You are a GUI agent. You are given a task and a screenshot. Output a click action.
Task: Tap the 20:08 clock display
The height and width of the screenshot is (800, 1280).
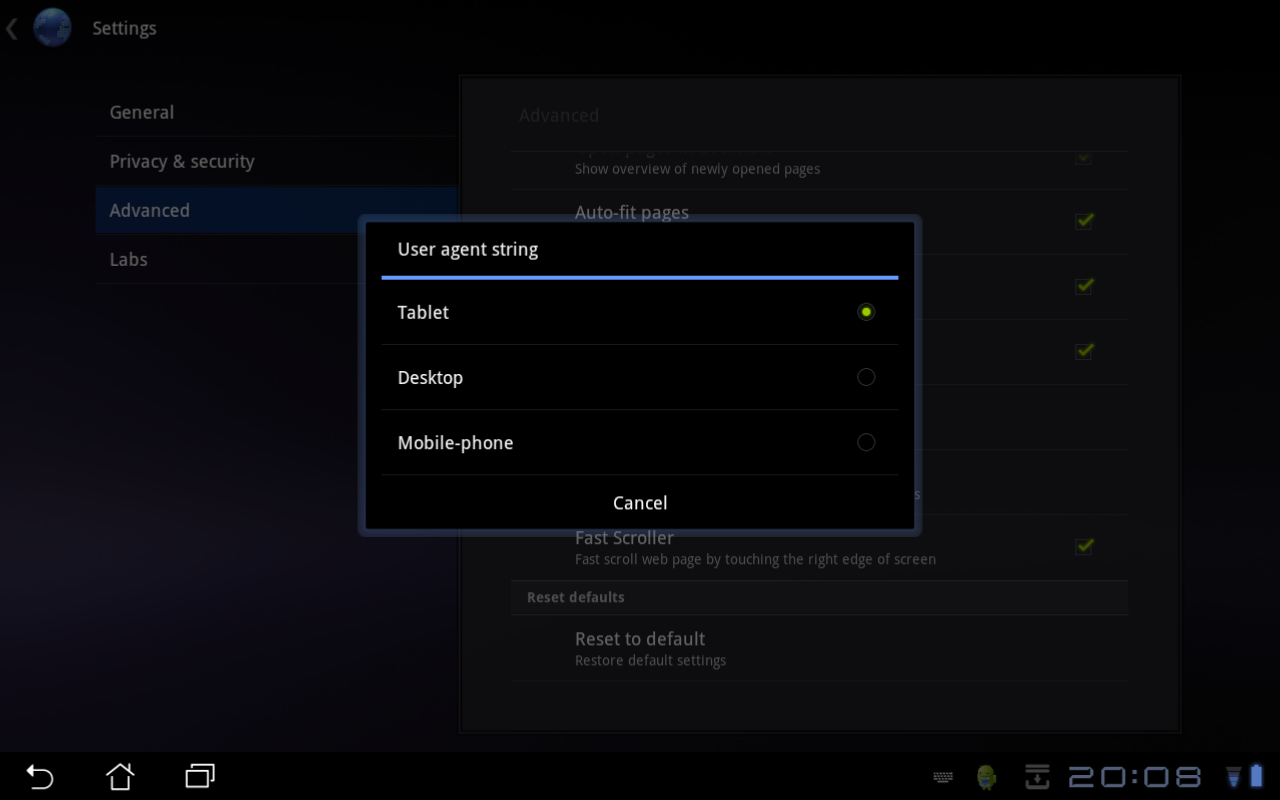1135,777
